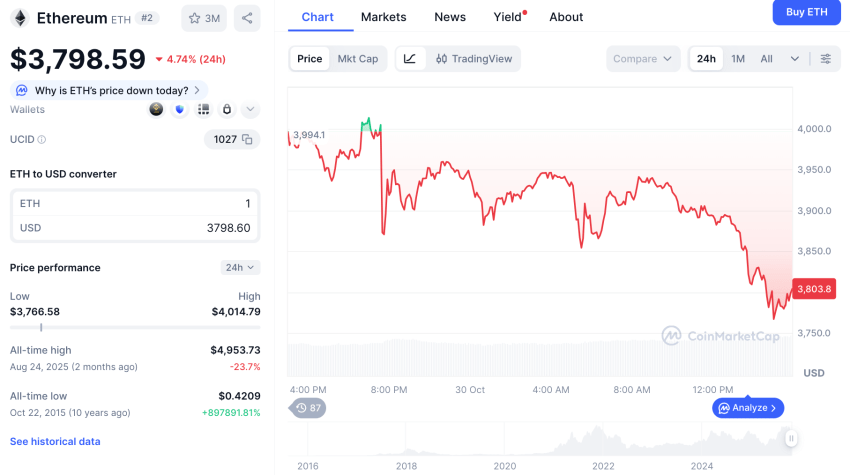The height and width of the screenshot is (475, 850).
Task: Open 'Why is ETH's price down today?'
Action: (109, 90)
